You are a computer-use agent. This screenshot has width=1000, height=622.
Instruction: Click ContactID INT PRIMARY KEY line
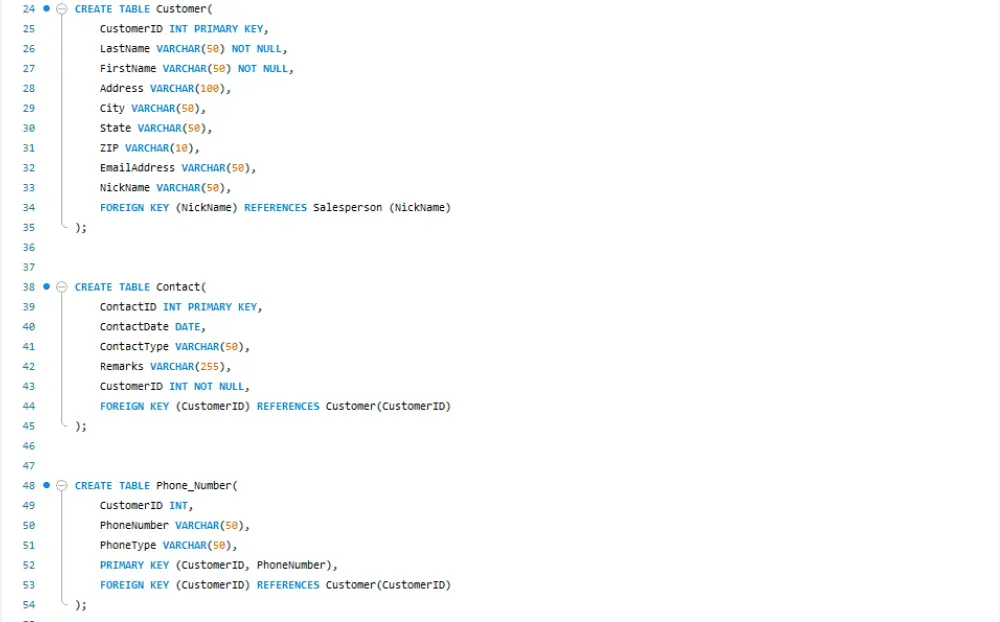[x=180, y=307]
